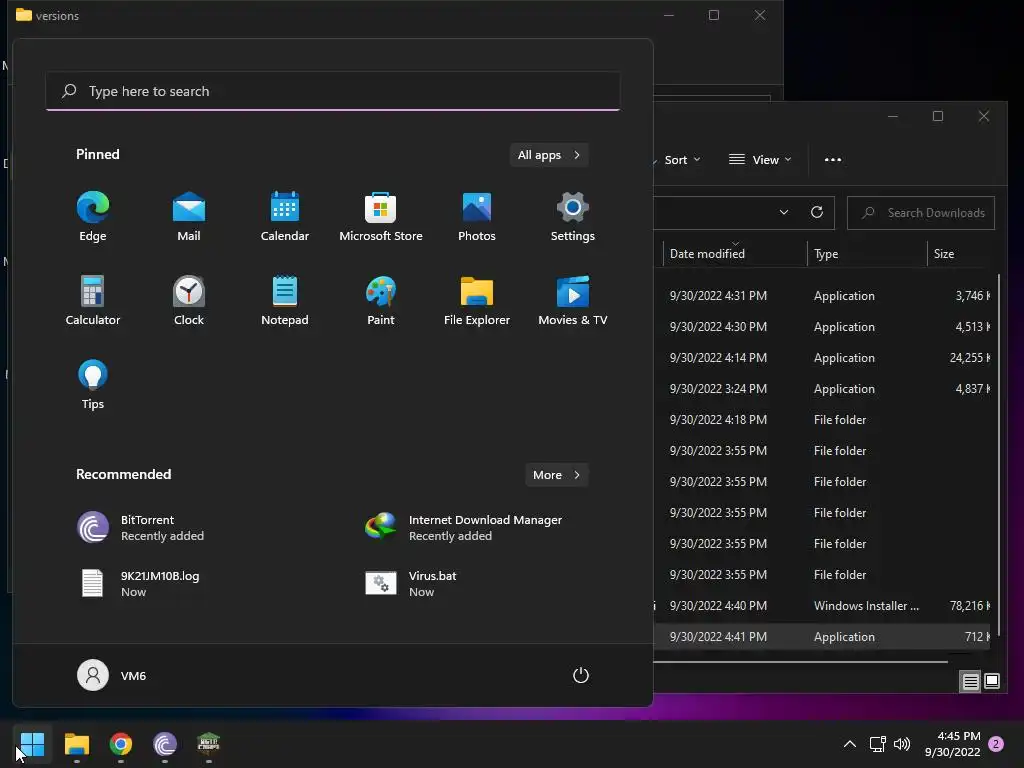This screenshot has width=1024, height=768.
Task: Open Microsoft Store from pinned apps
Action: coord(381,217)
